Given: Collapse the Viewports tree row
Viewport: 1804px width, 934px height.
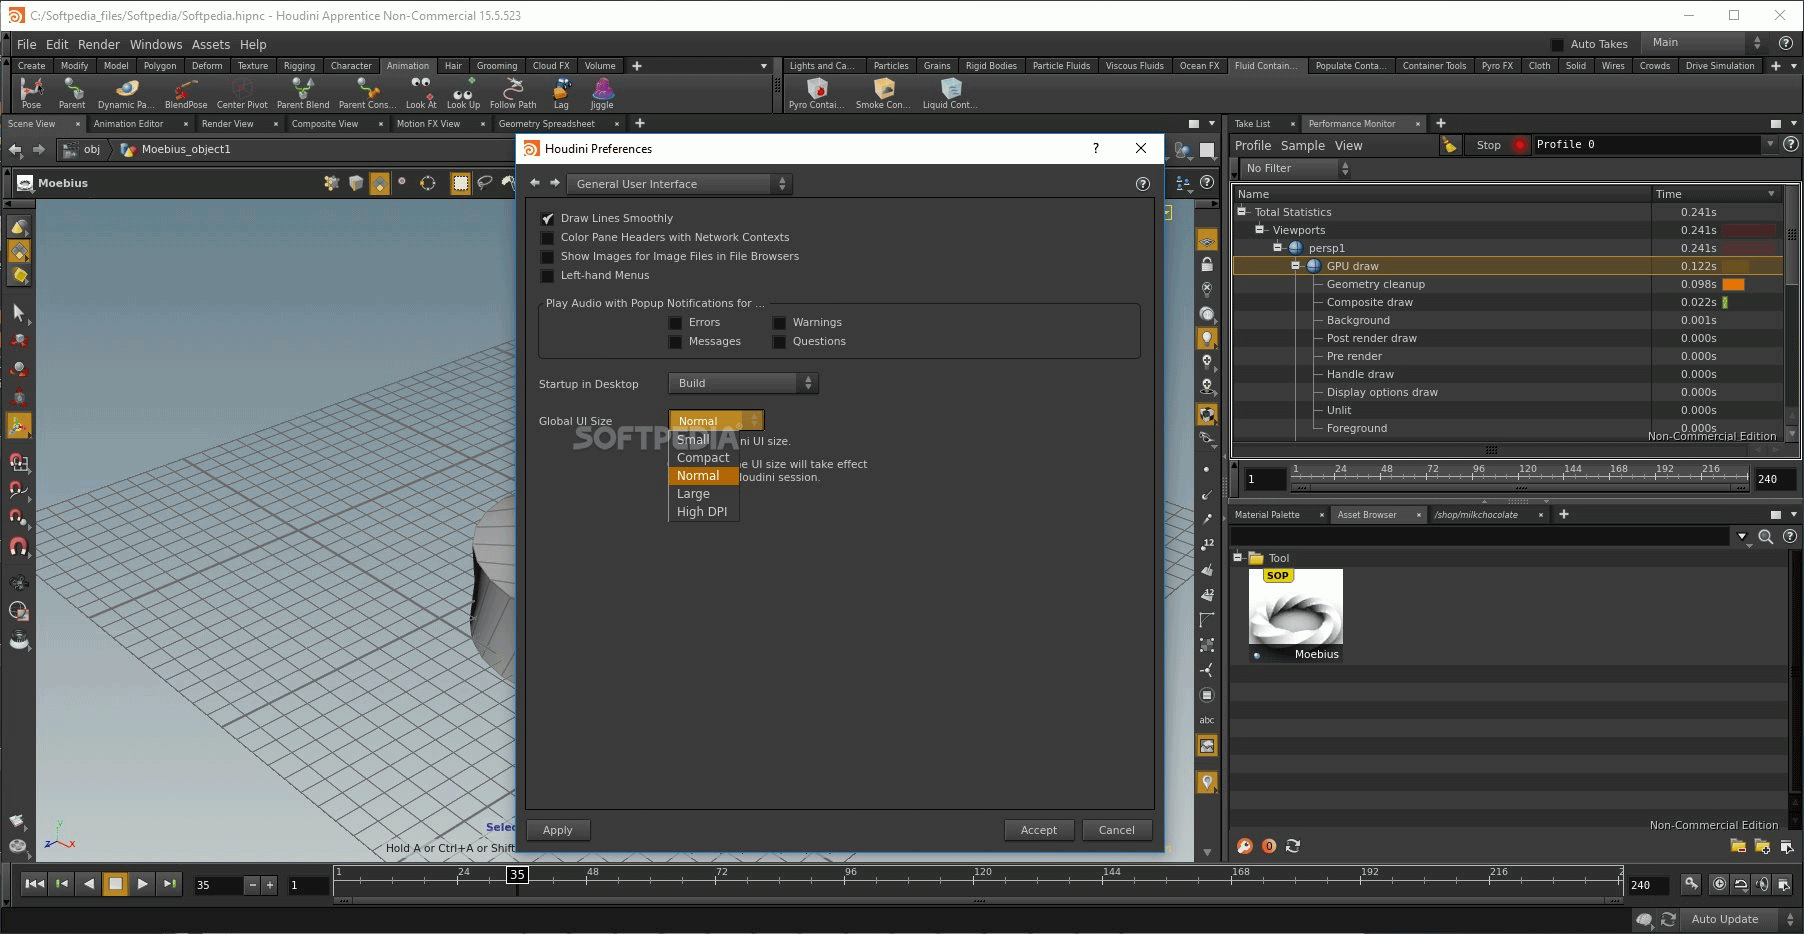Looking at the screenshot, I should click(1260, 229).
